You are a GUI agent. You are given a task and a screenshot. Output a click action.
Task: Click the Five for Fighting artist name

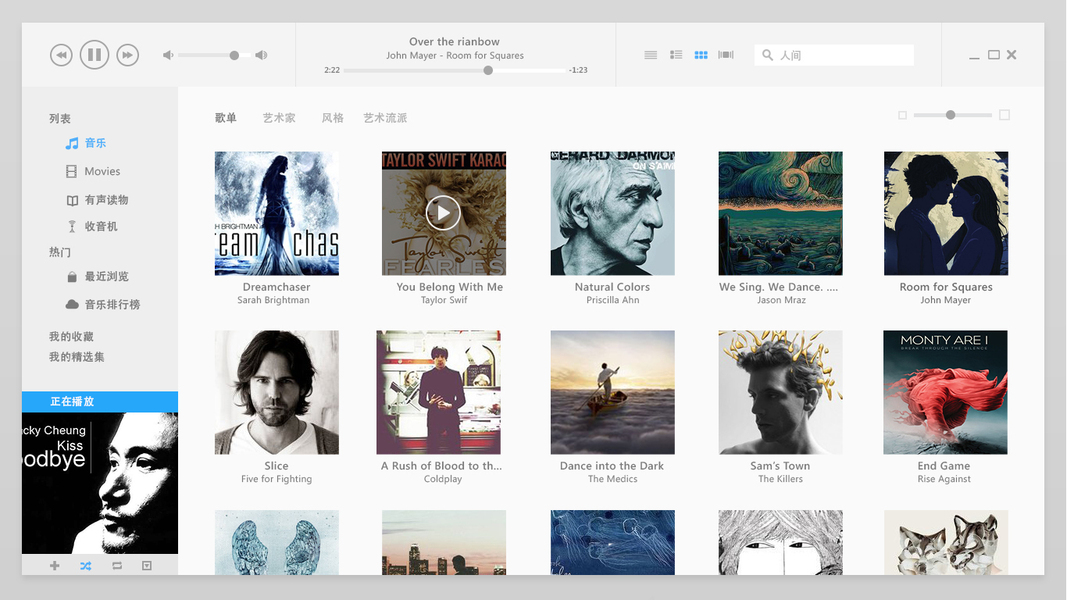(276, 479)
